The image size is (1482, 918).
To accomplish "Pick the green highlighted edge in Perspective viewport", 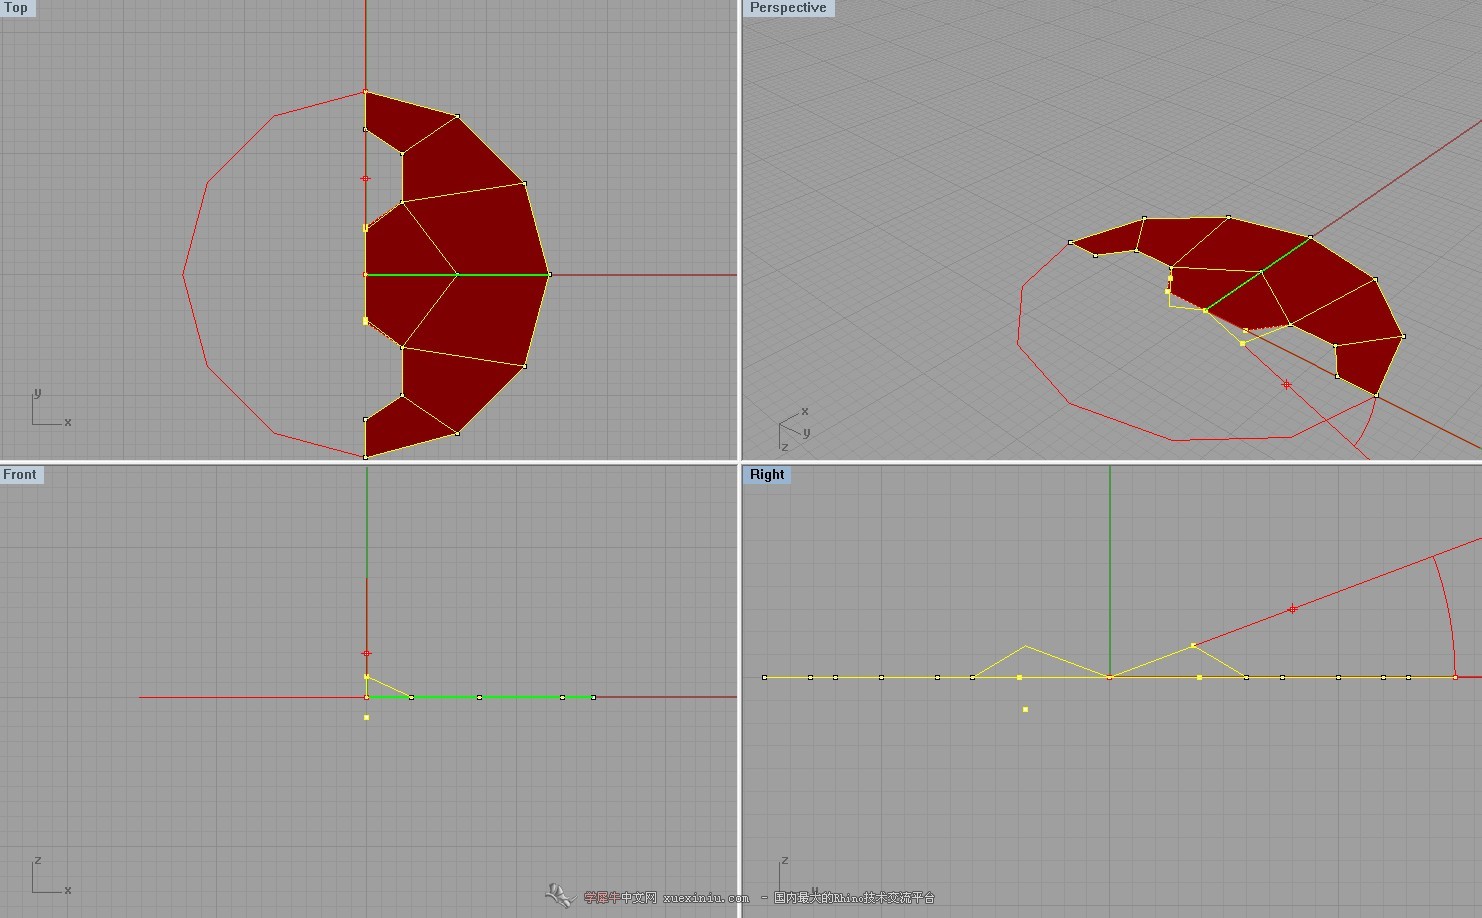I will point(1258,274).
